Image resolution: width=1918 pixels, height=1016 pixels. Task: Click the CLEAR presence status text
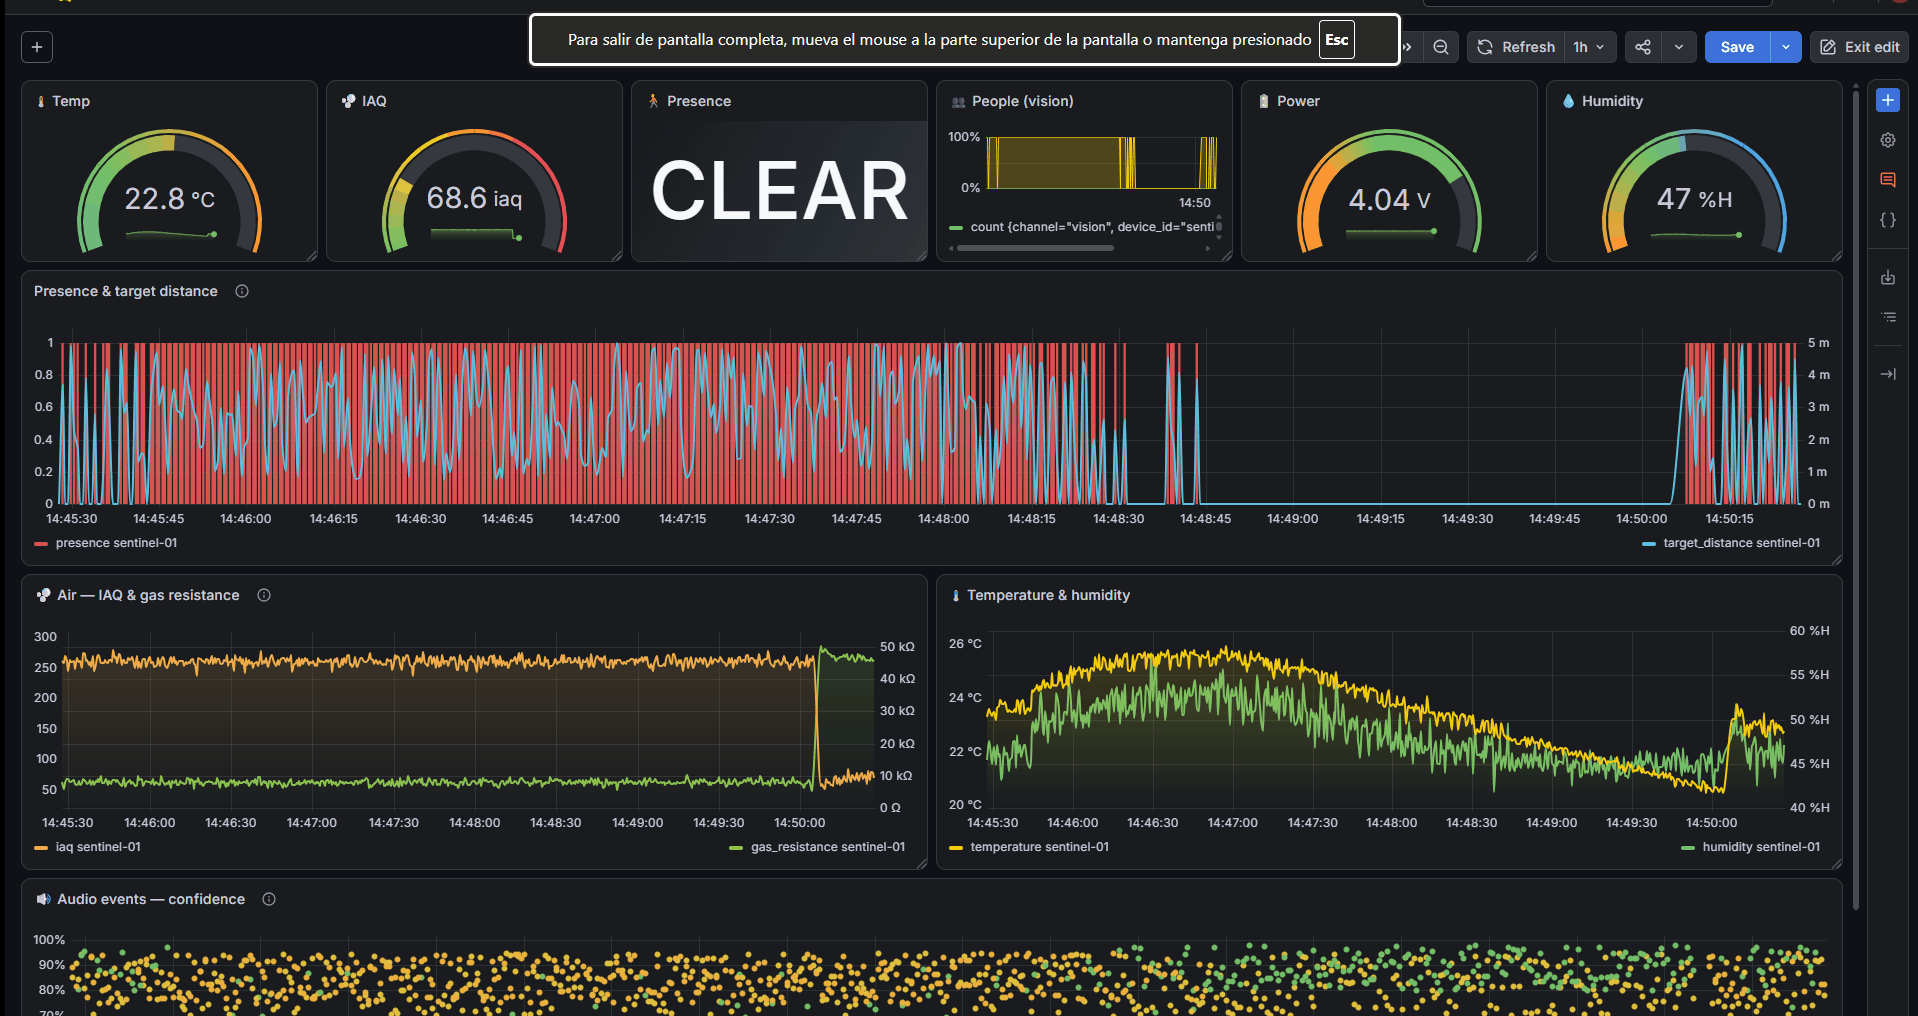click(779, 191)
